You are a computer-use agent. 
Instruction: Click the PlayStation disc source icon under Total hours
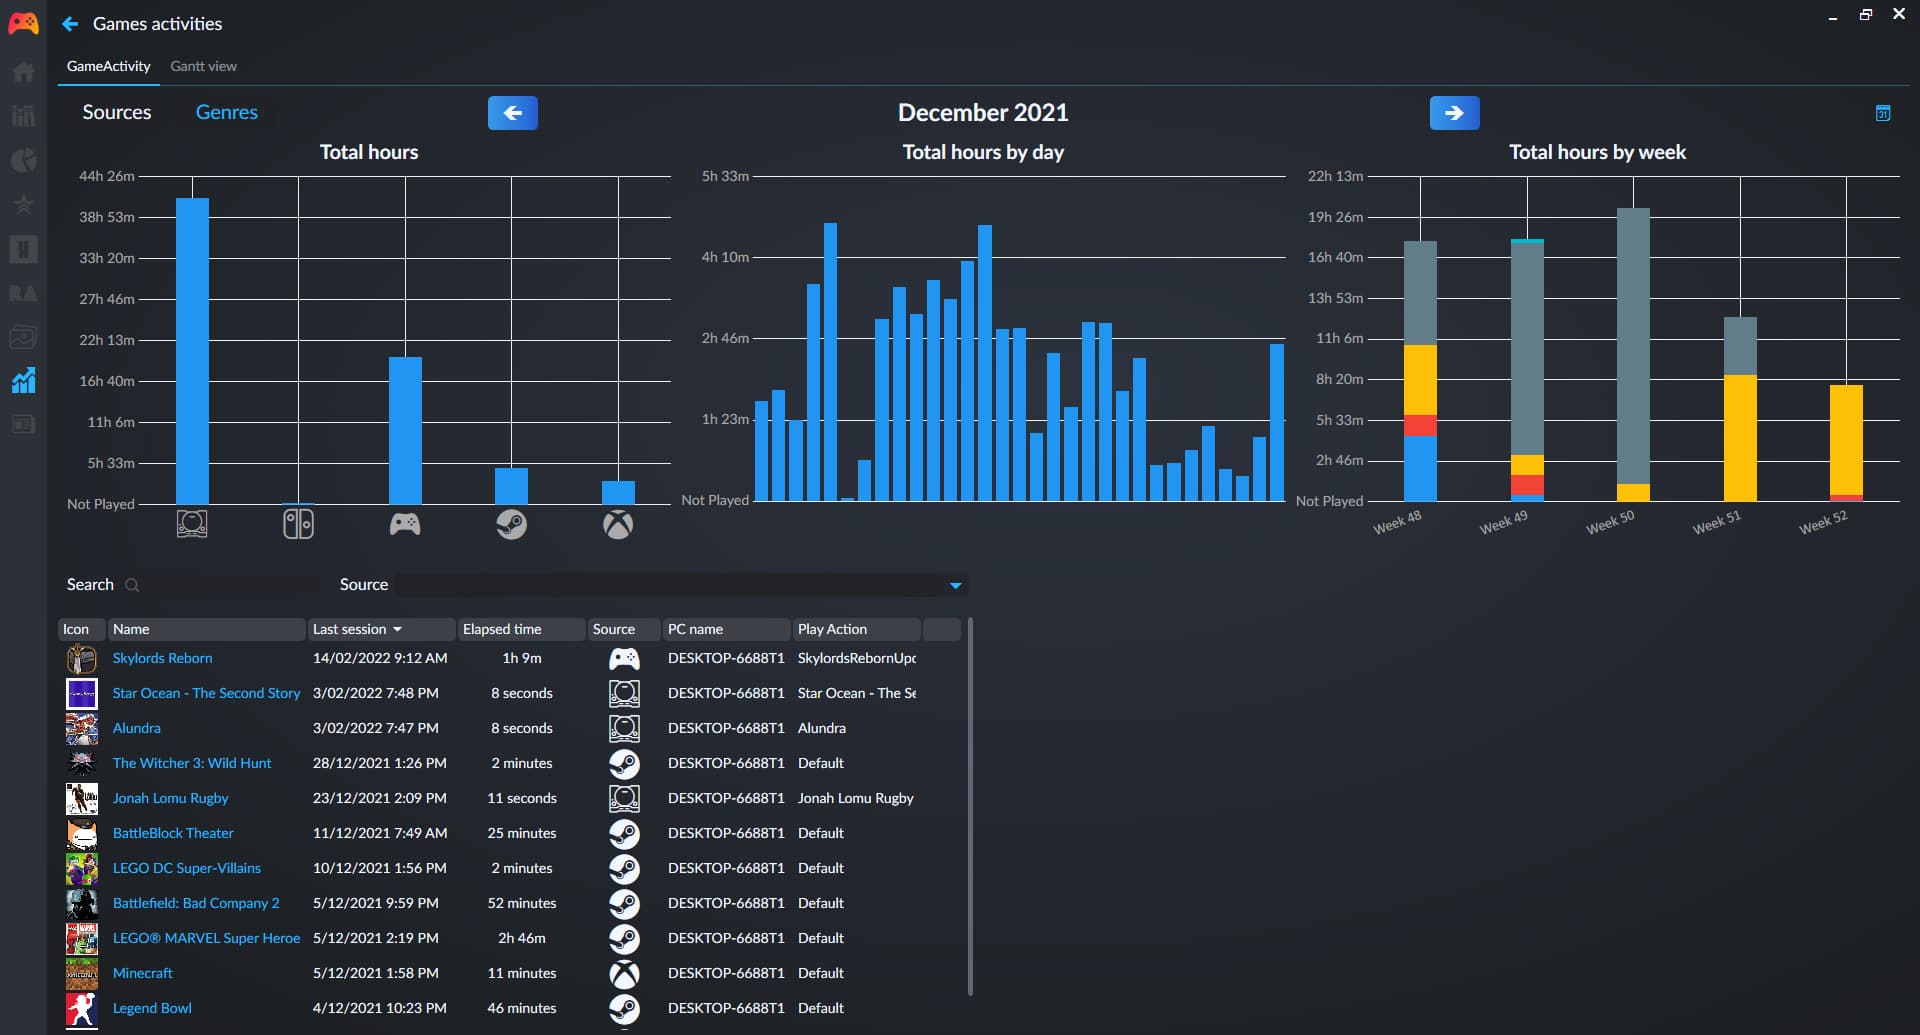pos(192,524)
